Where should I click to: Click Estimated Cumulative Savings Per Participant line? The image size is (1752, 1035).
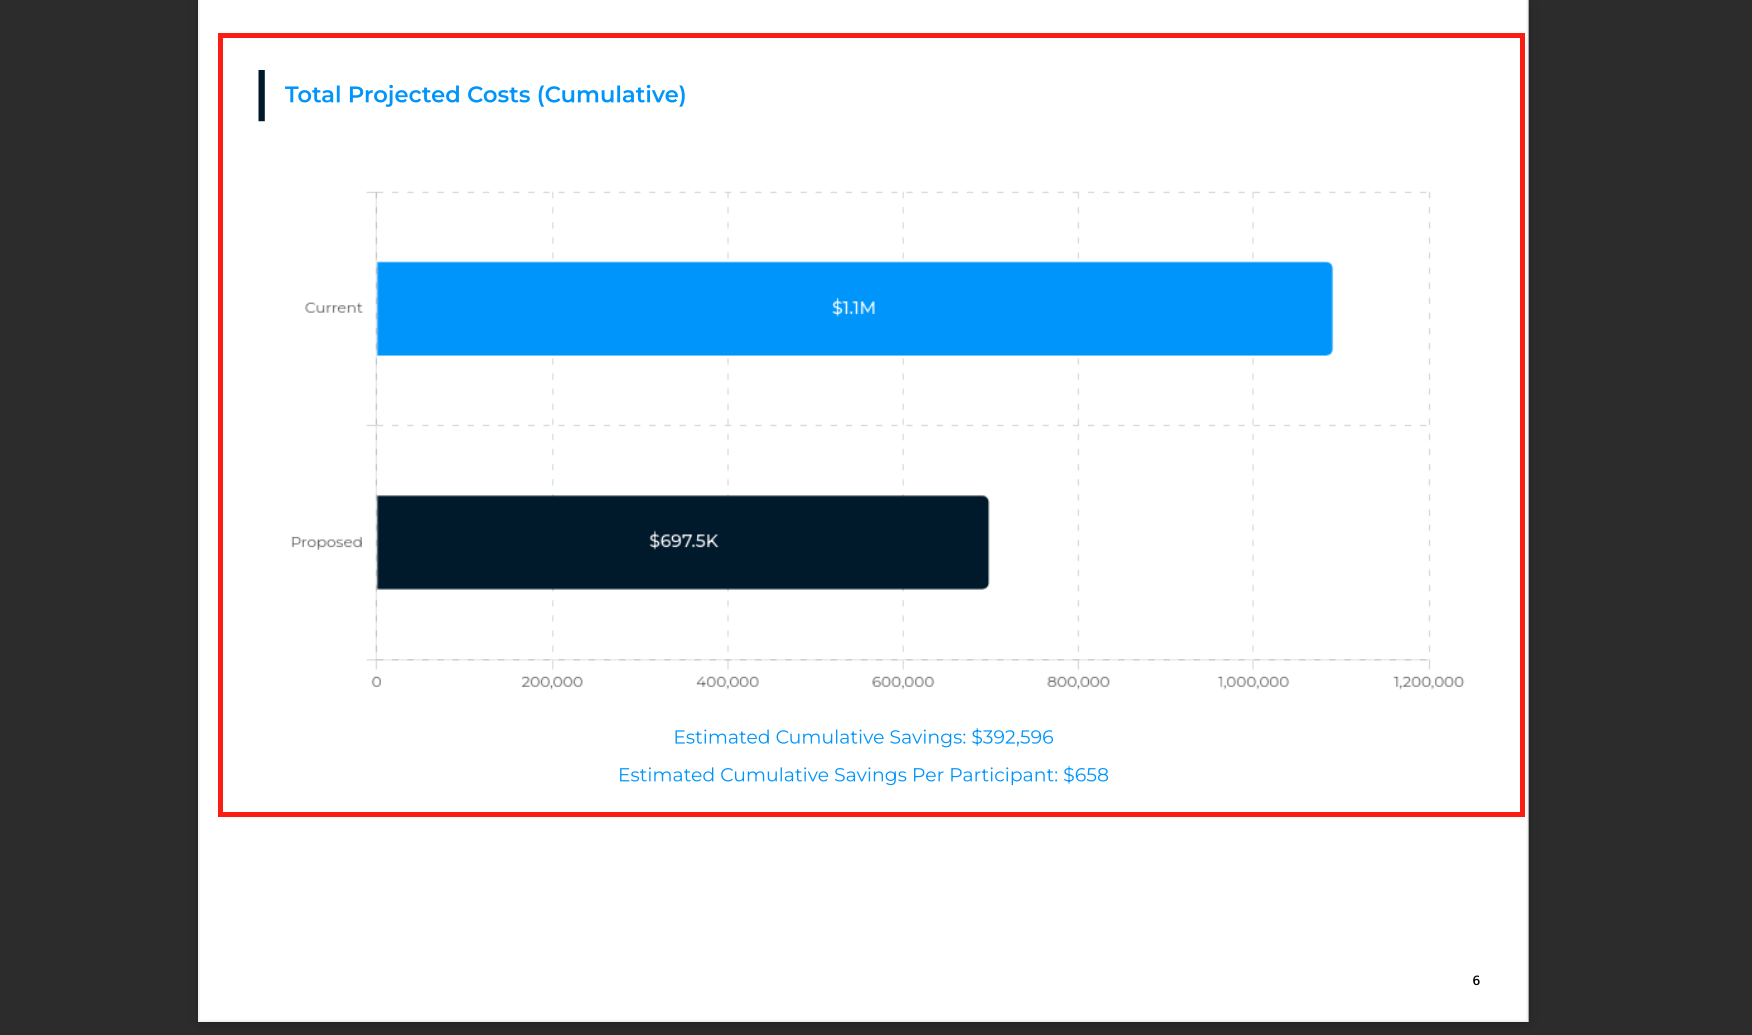tap(864, 775)
